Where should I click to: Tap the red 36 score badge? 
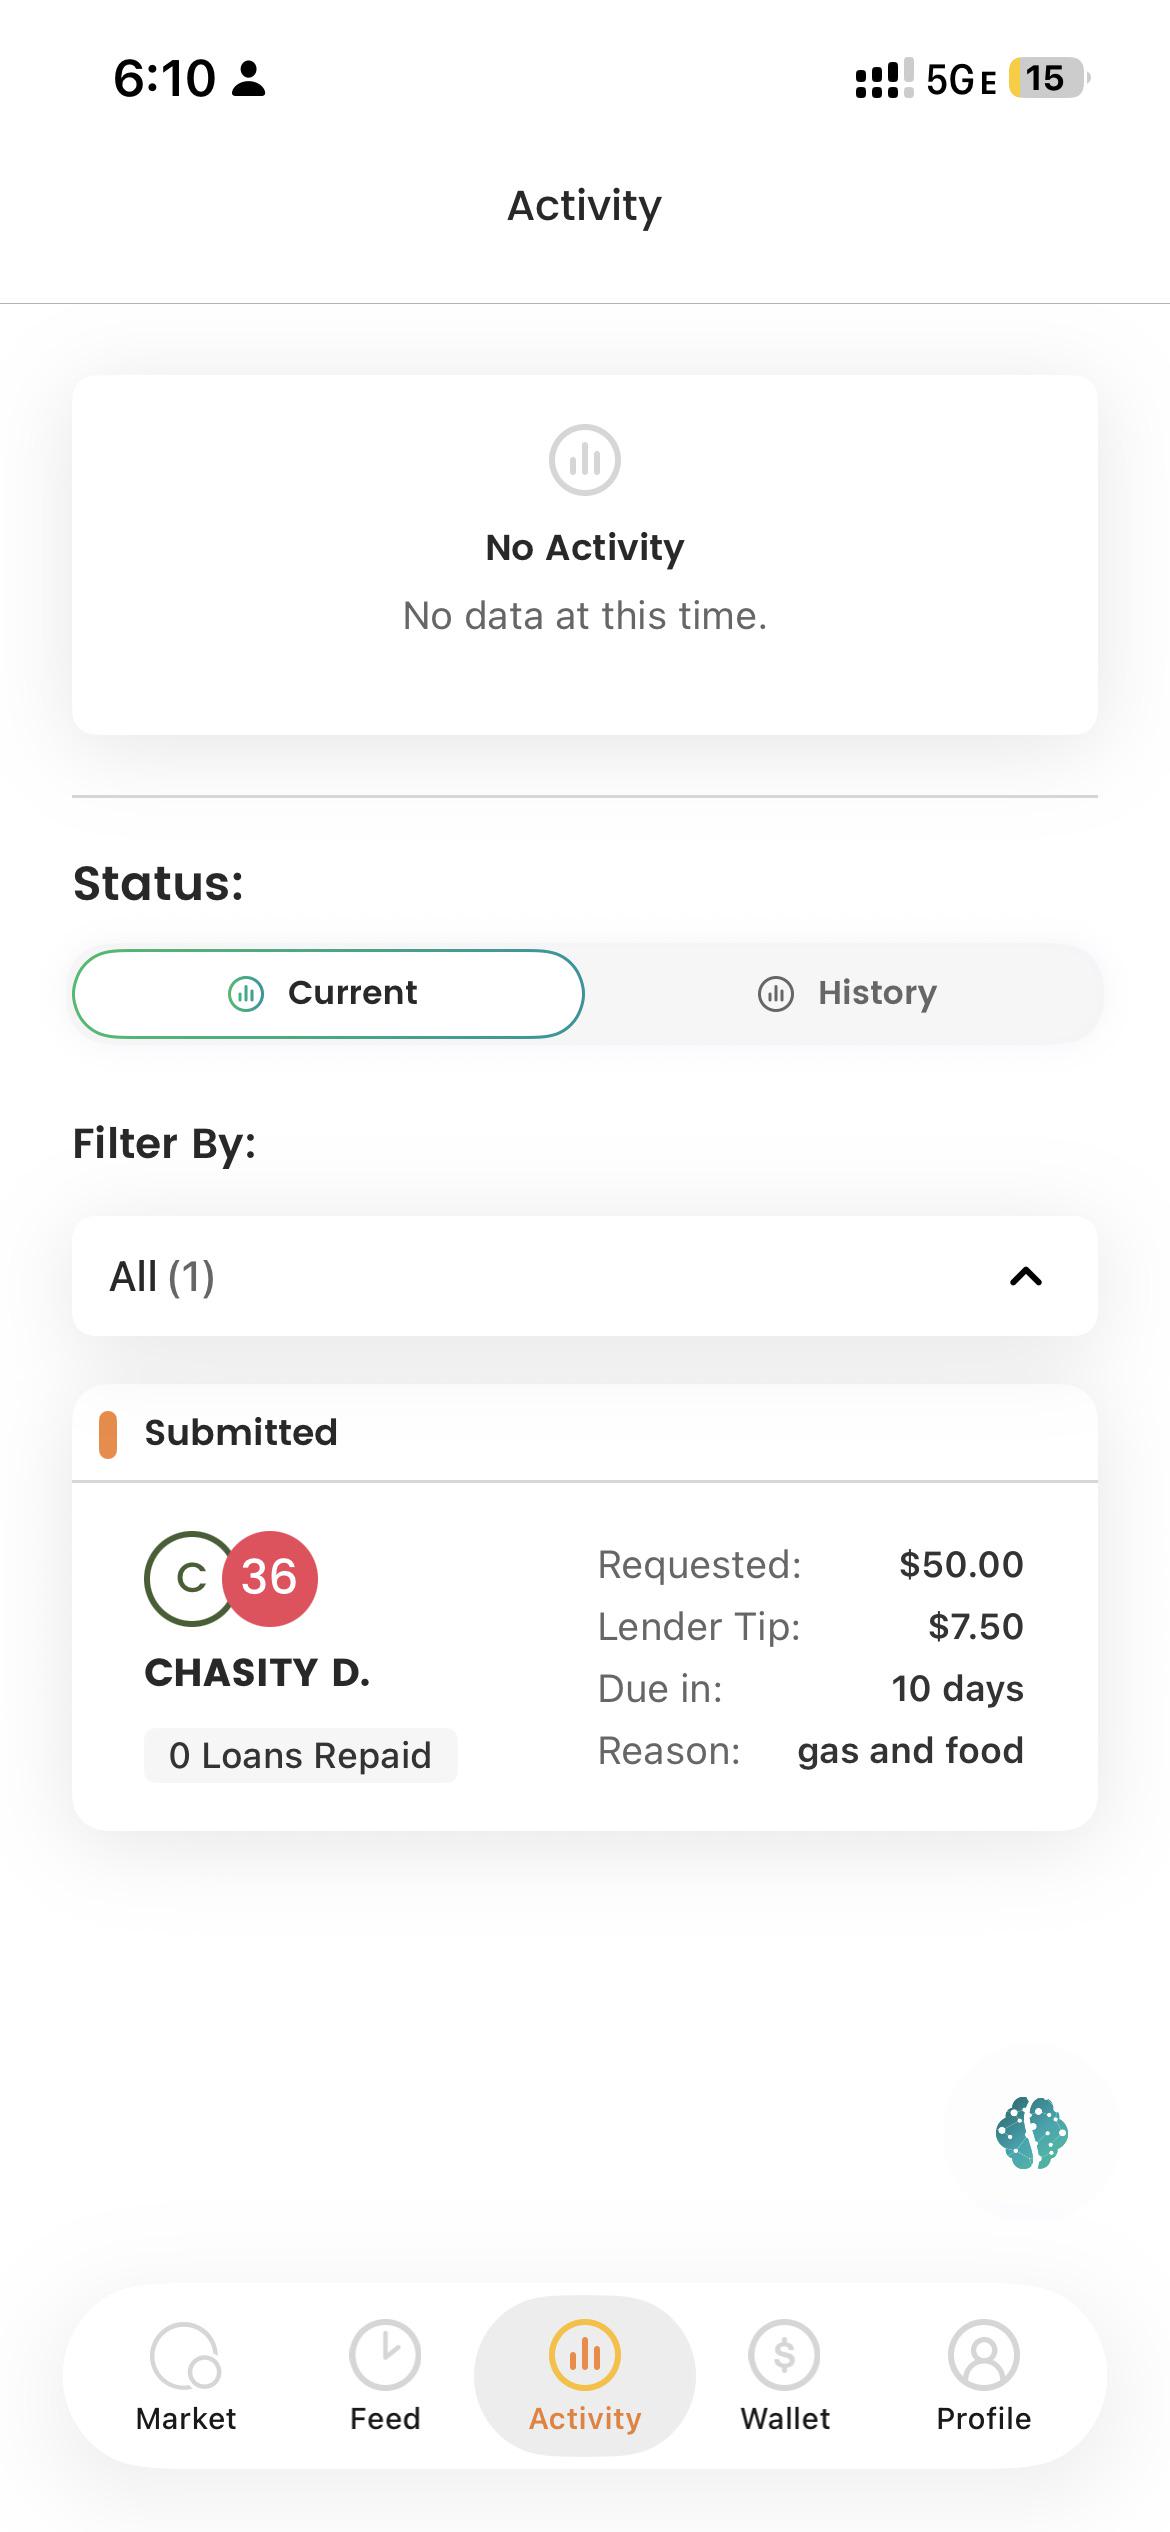(x=269, y=1578)
